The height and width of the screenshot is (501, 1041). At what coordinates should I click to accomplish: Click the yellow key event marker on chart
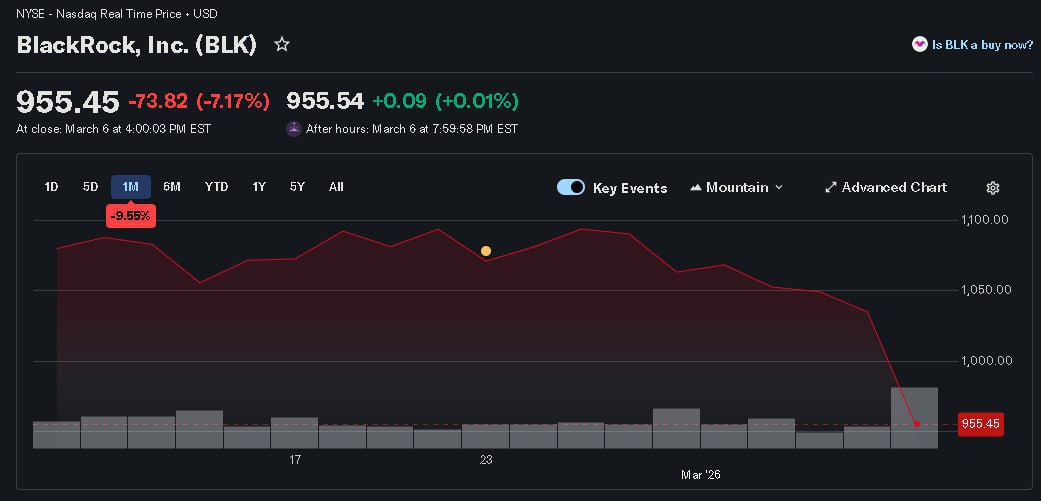coord(486,251)
